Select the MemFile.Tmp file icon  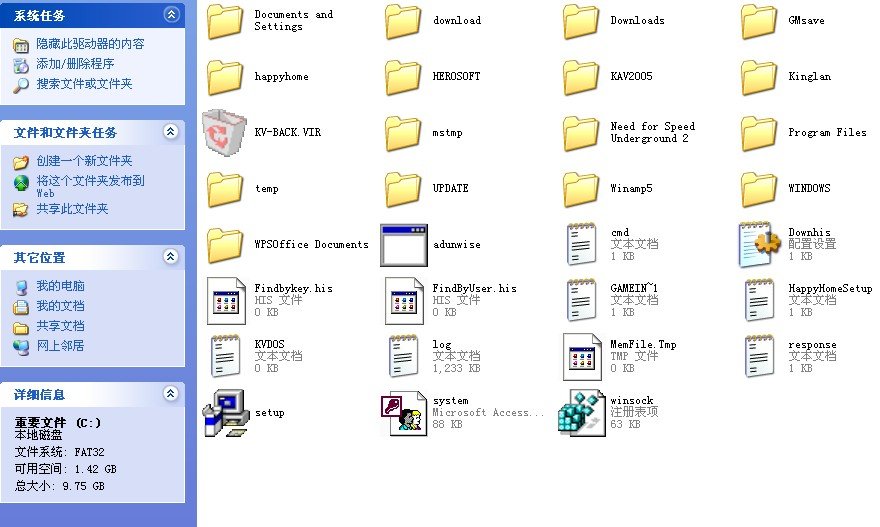click(x=582, y=357)
